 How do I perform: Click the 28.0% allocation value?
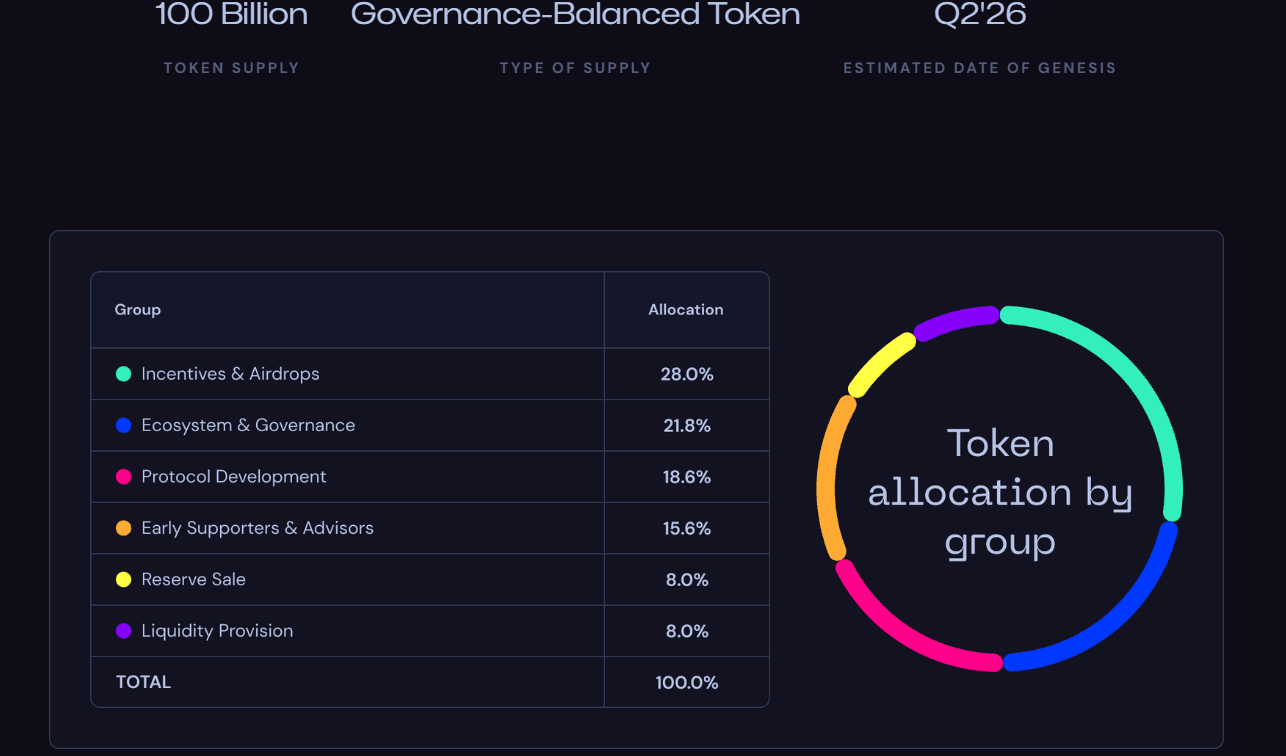click(x=687, y=374)
